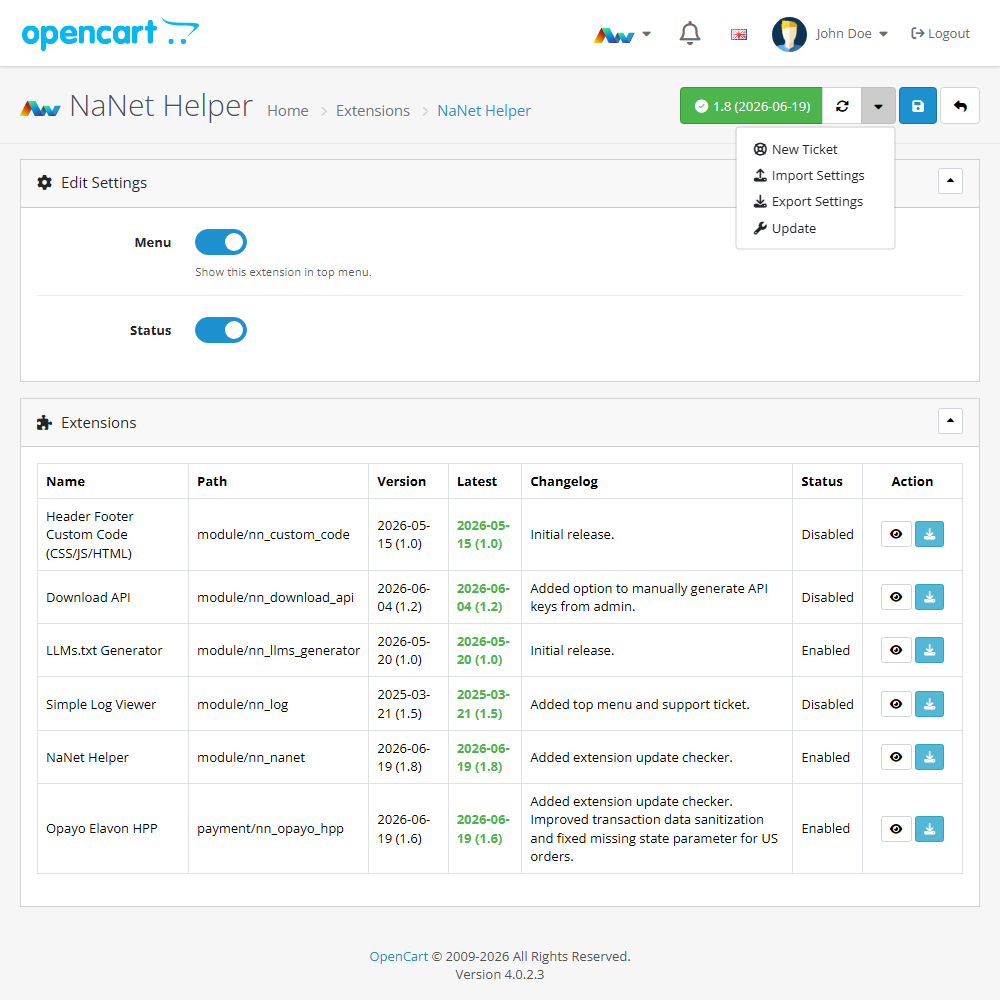Image resolution: width=1000 pixels, height=1000 pixels.
Task: Collapse the Extensions panel
Action: 950,421
